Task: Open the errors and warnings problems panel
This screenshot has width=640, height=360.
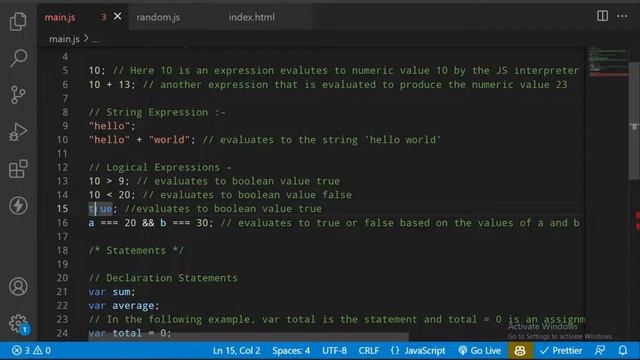Action: pyautogui.click(x=31, y=350)
